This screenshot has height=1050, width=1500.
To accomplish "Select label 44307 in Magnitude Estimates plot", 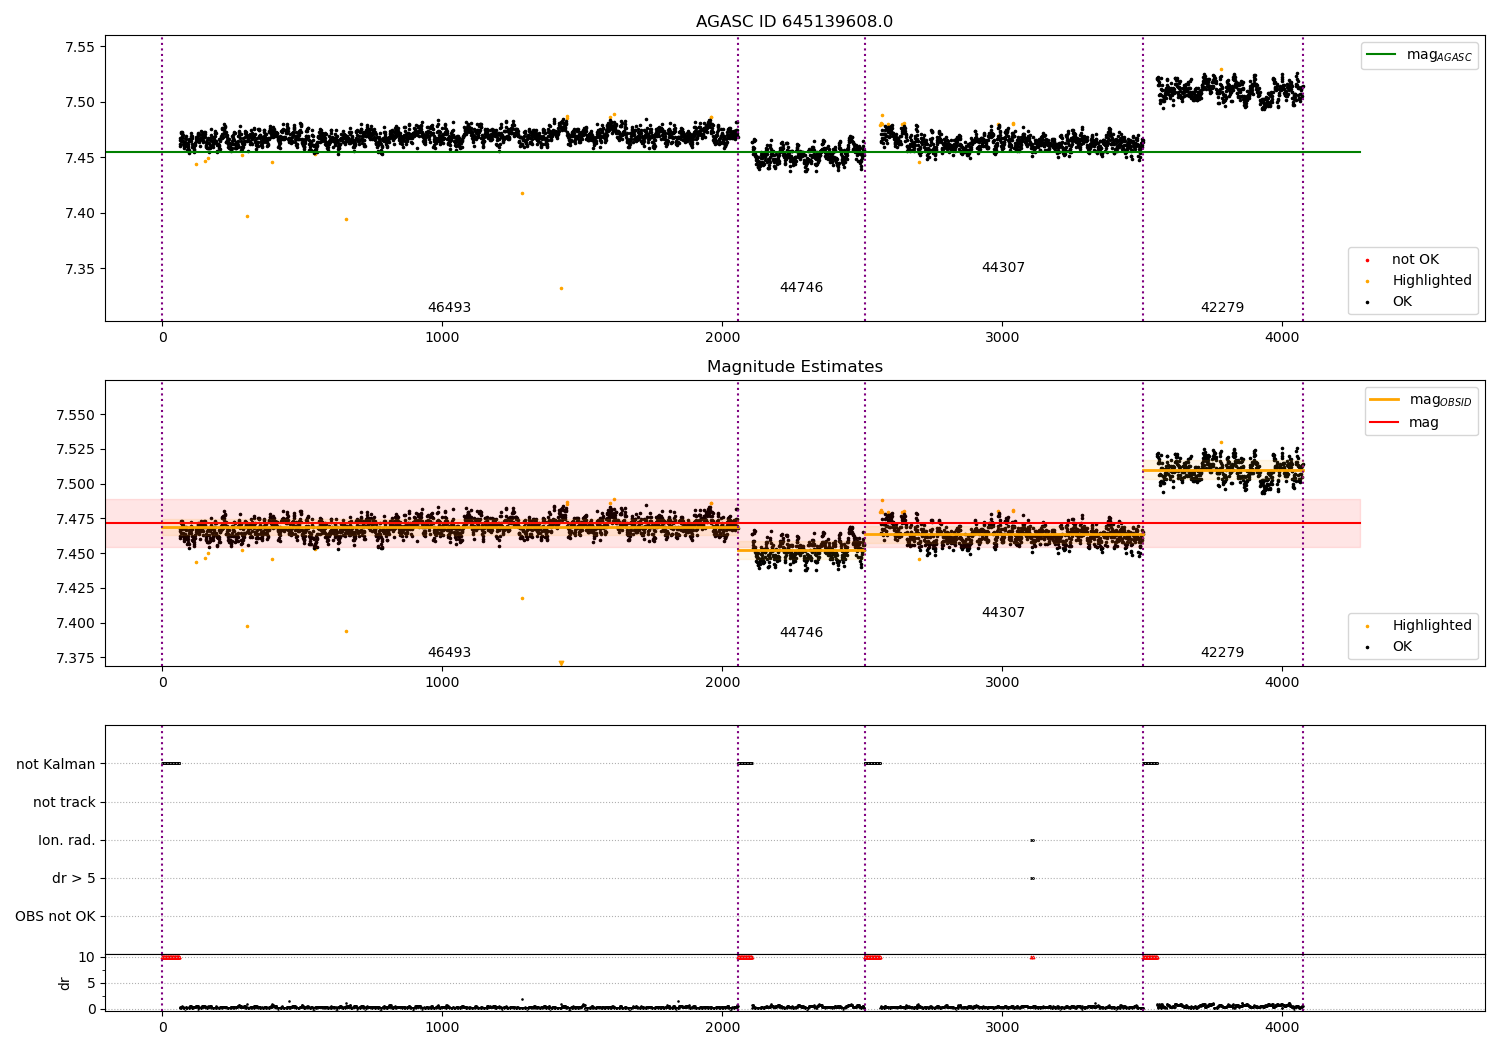I will (1003, 613).
